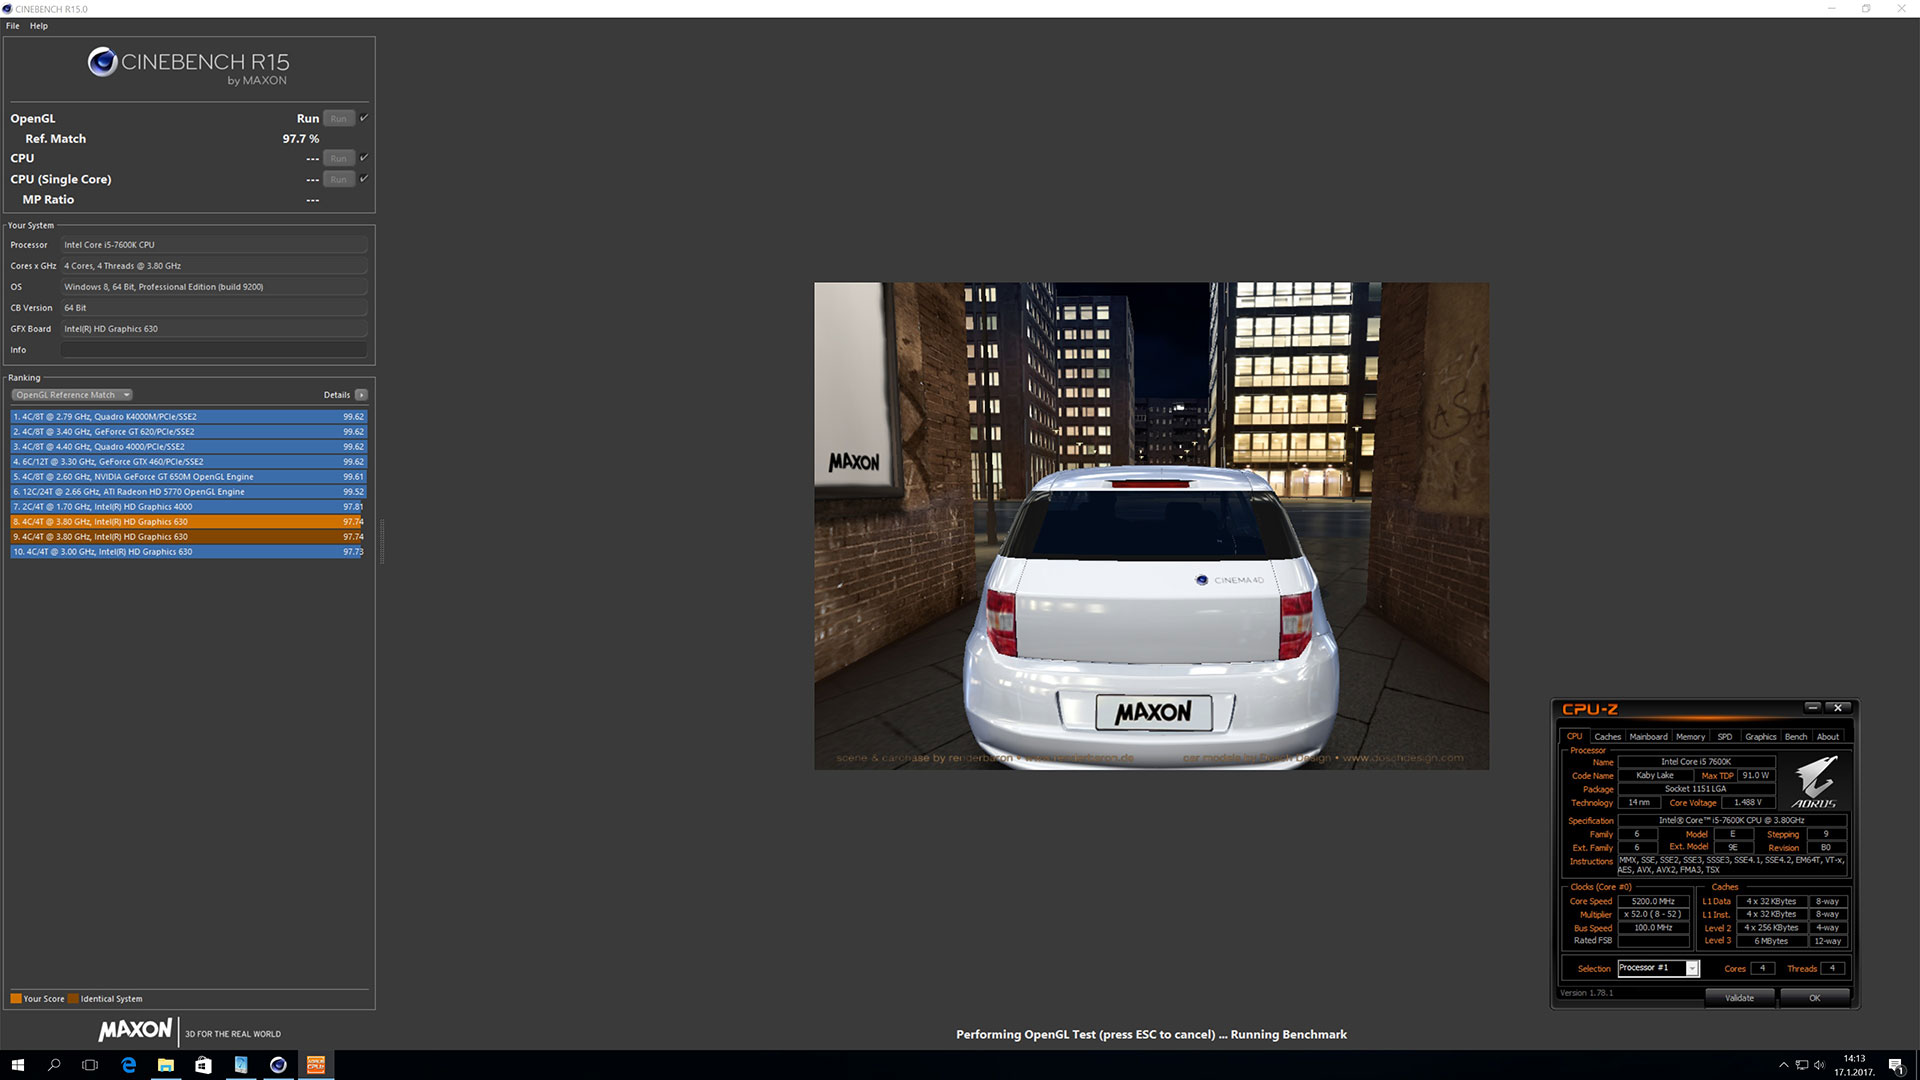
Task: Select ranking row 10 at 3.00 GHz
Action: point(189,552)
